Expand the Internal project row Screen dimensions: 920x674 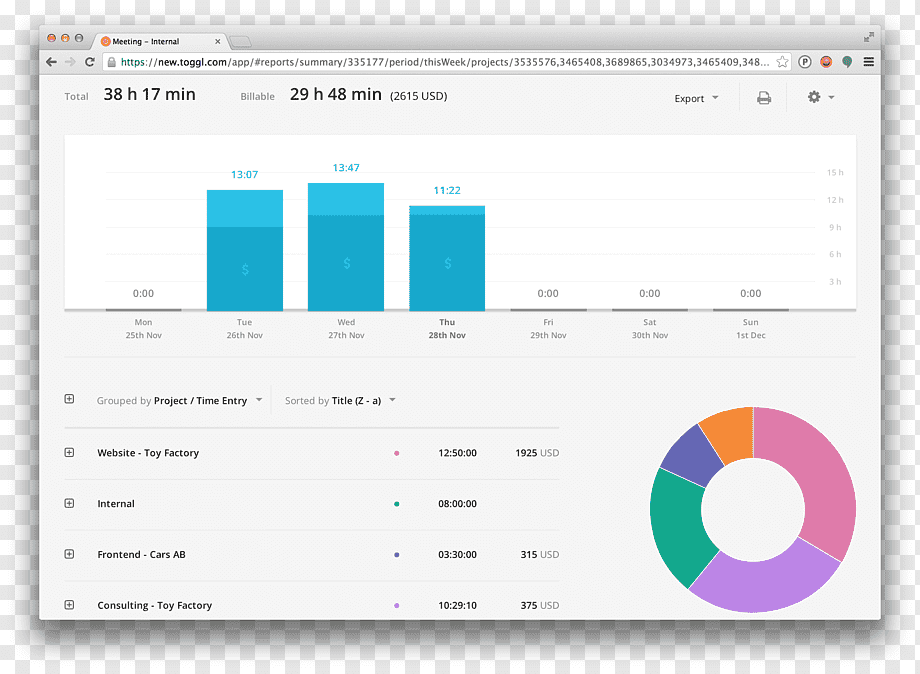pyautogui.click(x=69, y=503)
